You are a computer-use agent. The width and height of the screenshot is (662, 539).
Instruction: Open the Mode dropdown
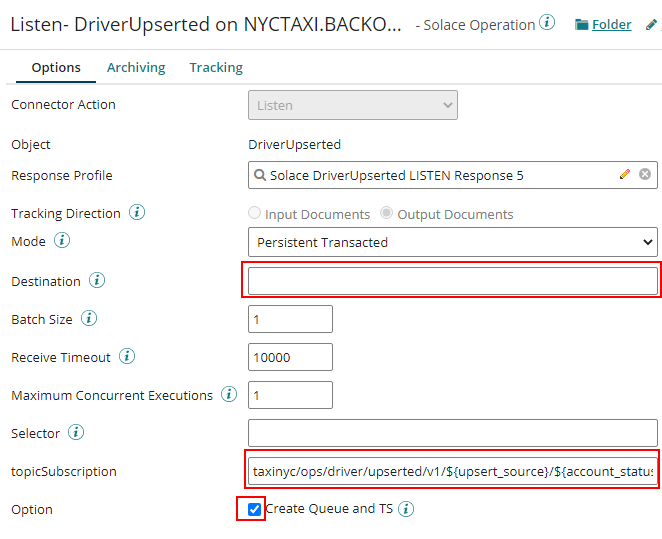[452, 242]
